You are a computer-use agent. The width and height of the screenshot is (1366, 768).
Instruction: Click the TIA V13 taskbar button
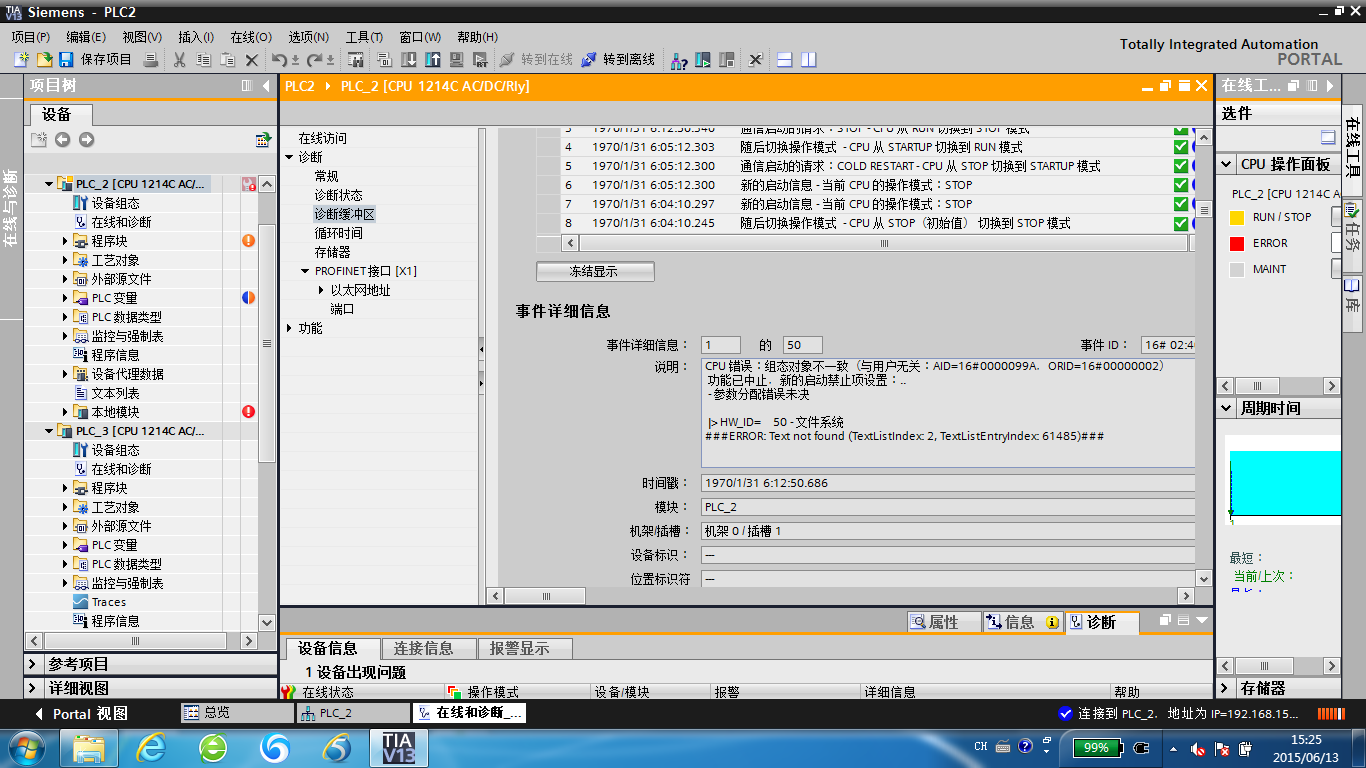(399, 747)
